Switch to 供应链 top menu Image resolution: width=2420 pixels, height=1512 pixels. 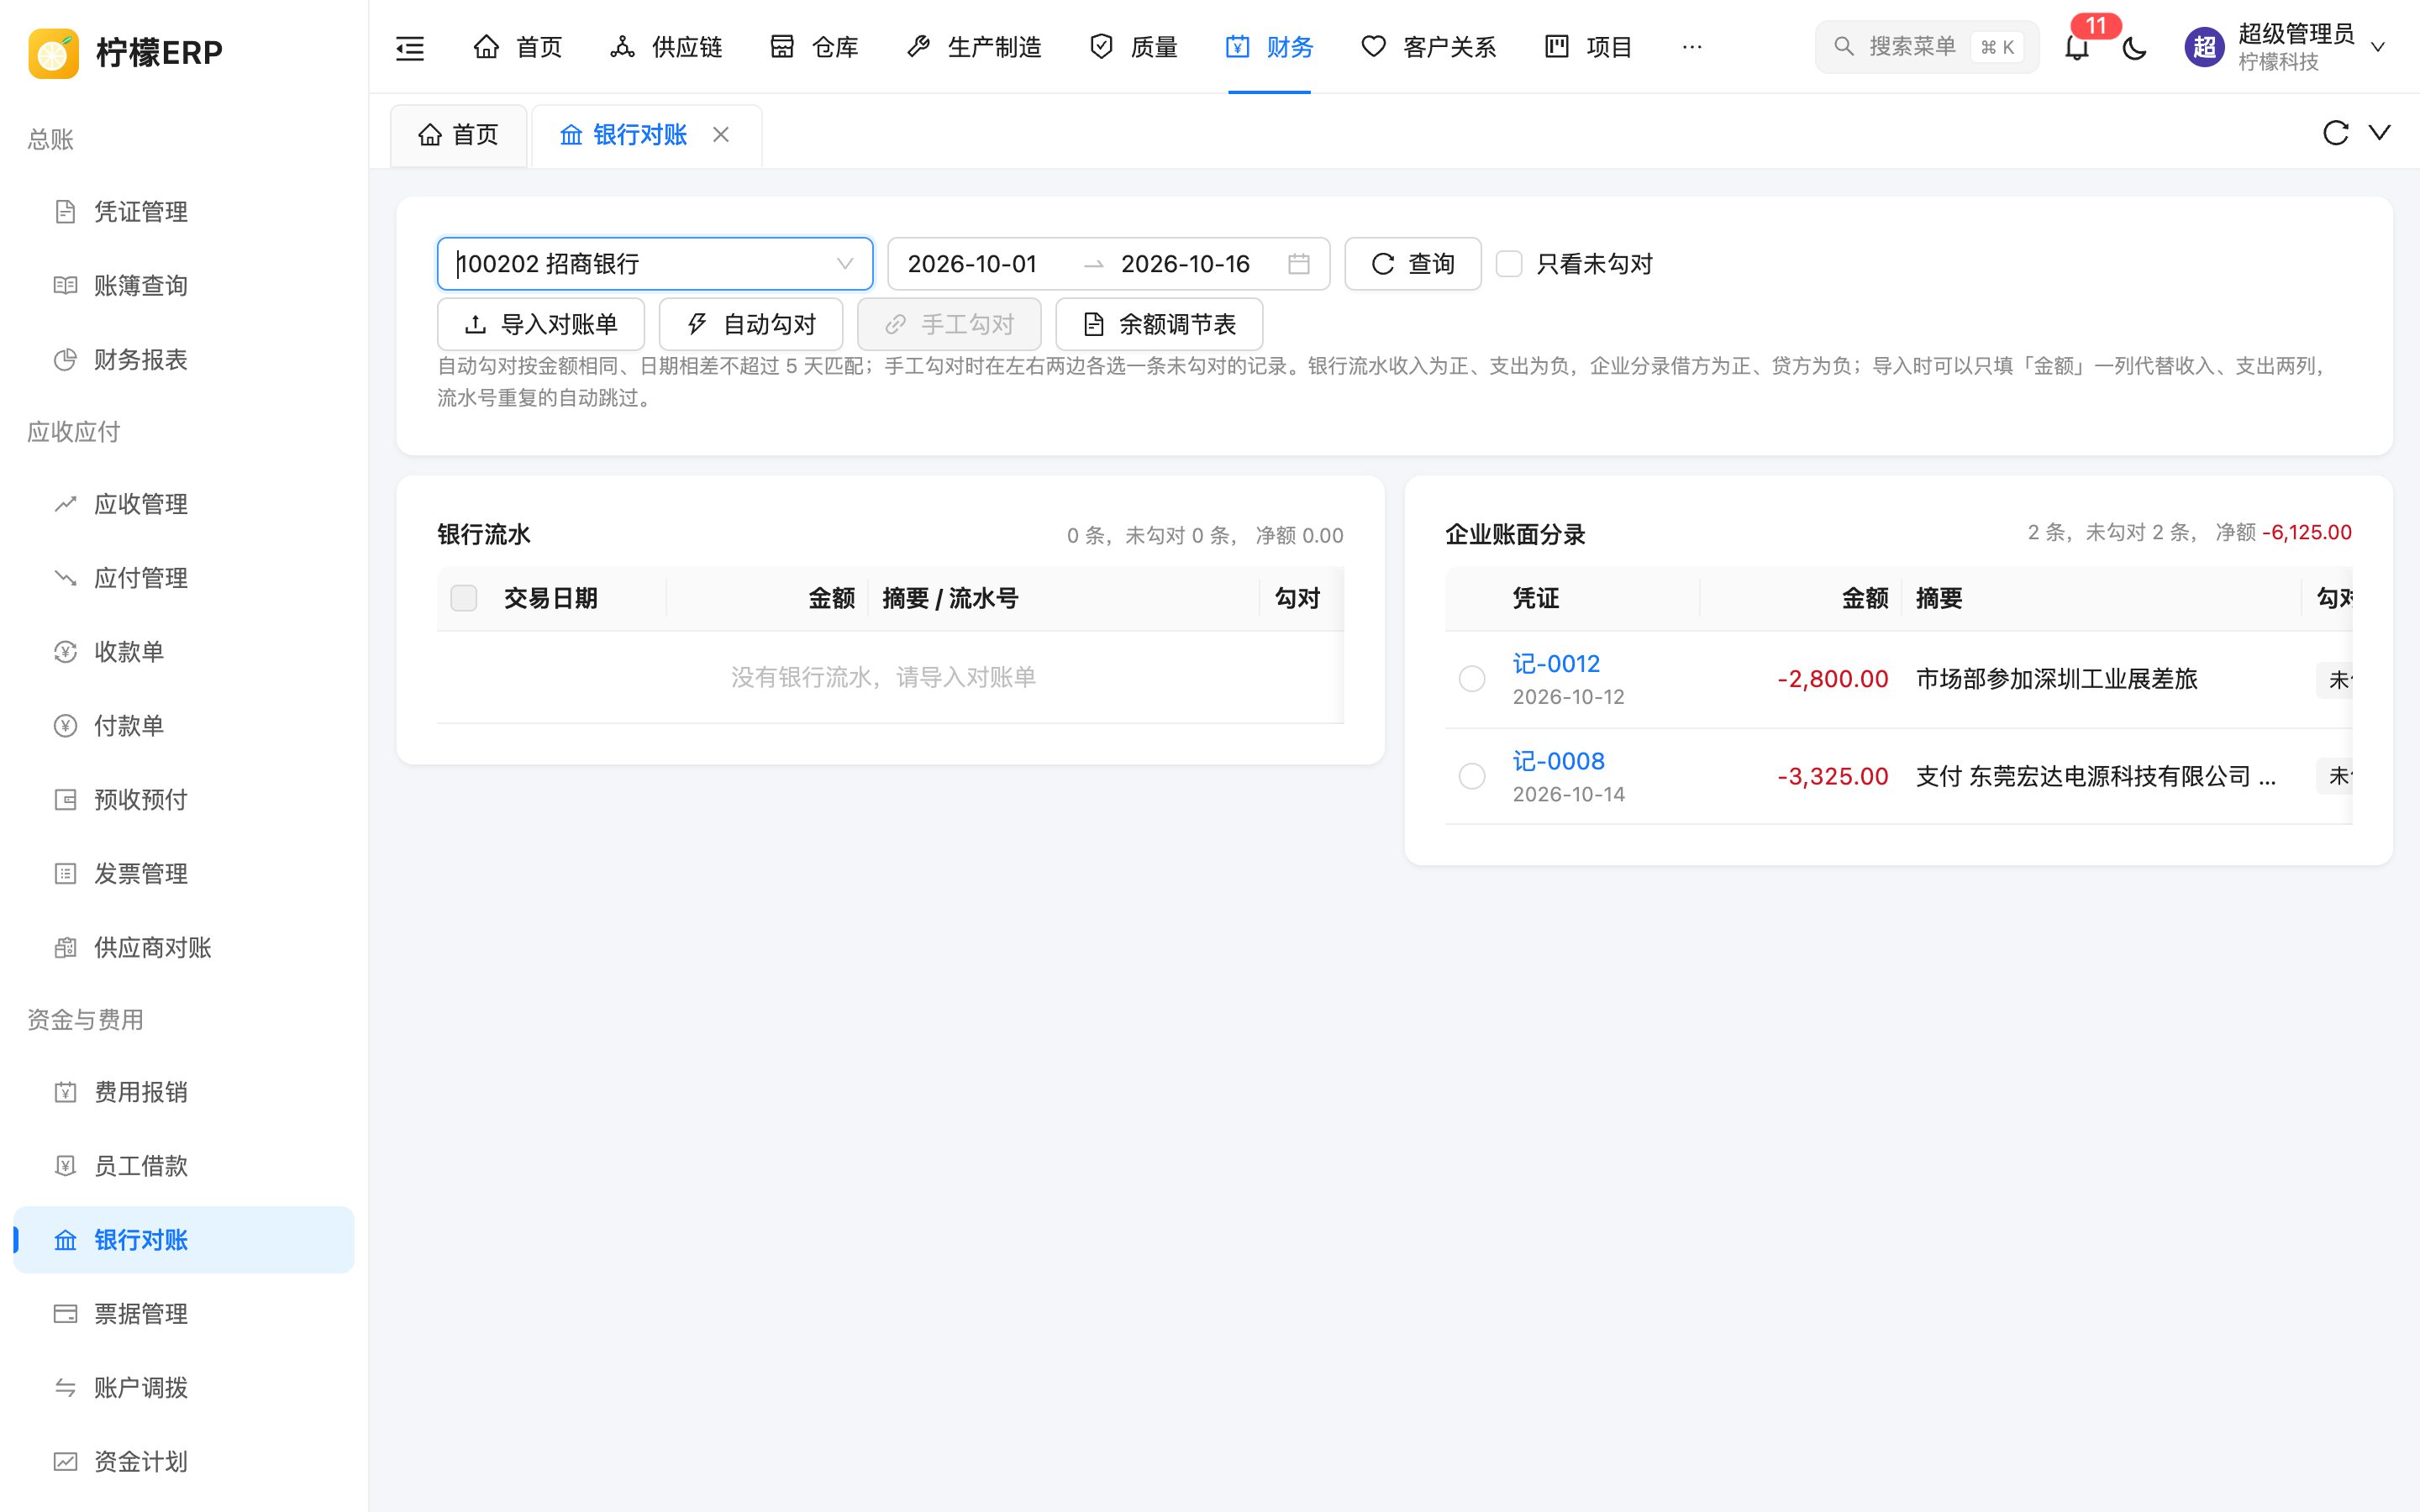click(666, 47)
